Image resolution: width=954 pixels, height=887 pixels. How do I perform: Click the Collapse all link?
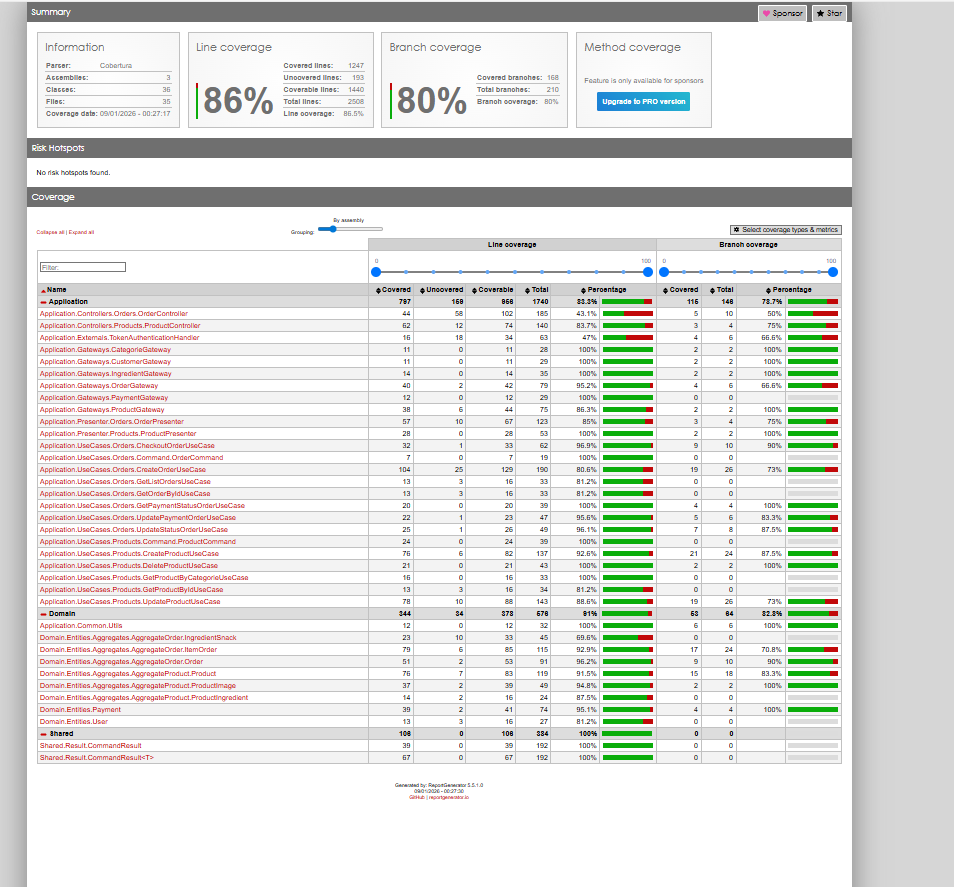click(x=50, y=232)
